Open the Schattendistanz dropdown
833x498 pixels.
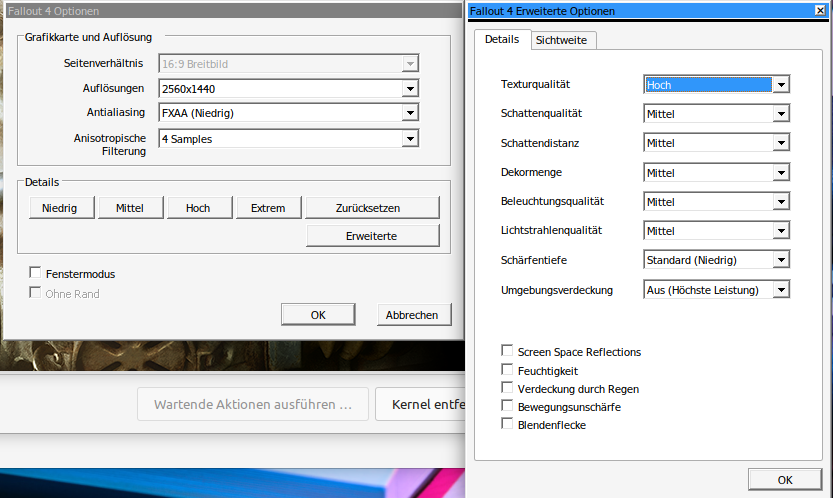coord(716,143)
